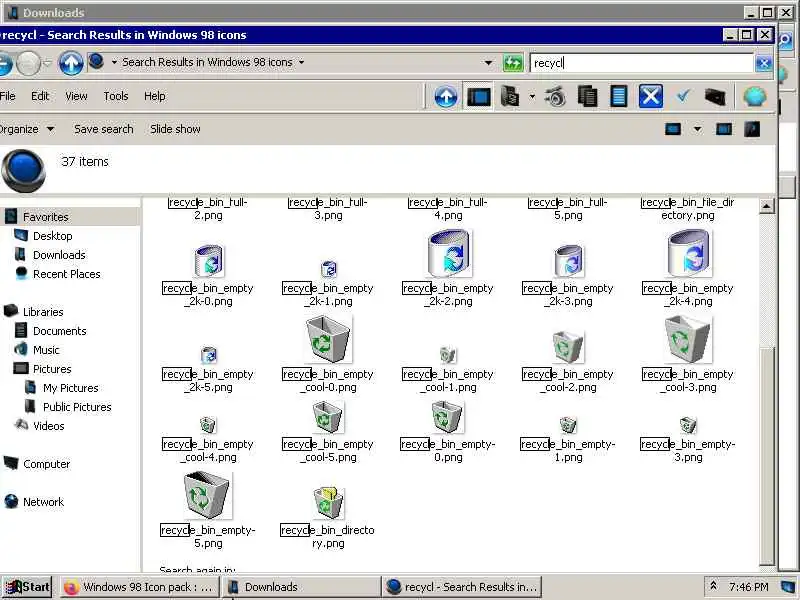800x600 pixels.
Task: Open the dropdown arrow next to the folder-tree icon
Action: (532, 96)
